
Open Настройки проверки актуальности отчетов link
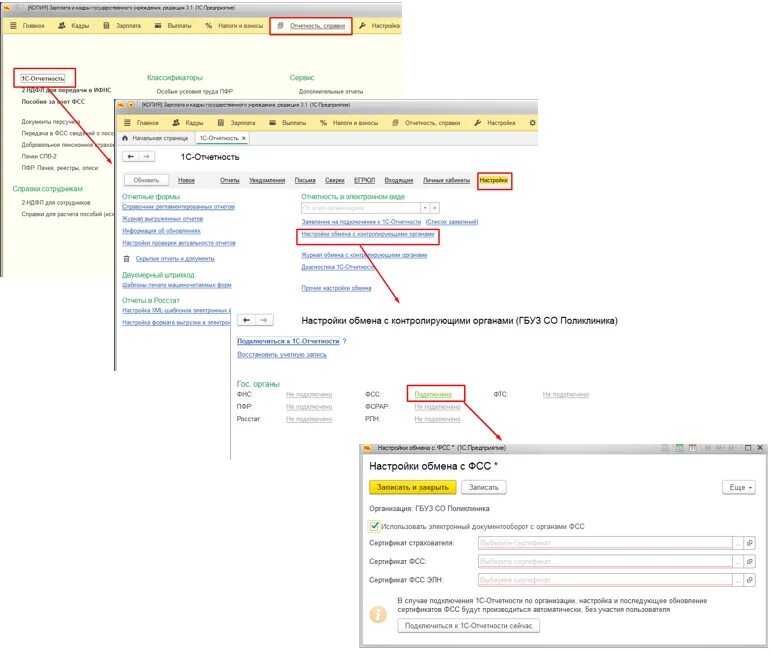pyautogui.click(x=179, y=243)
